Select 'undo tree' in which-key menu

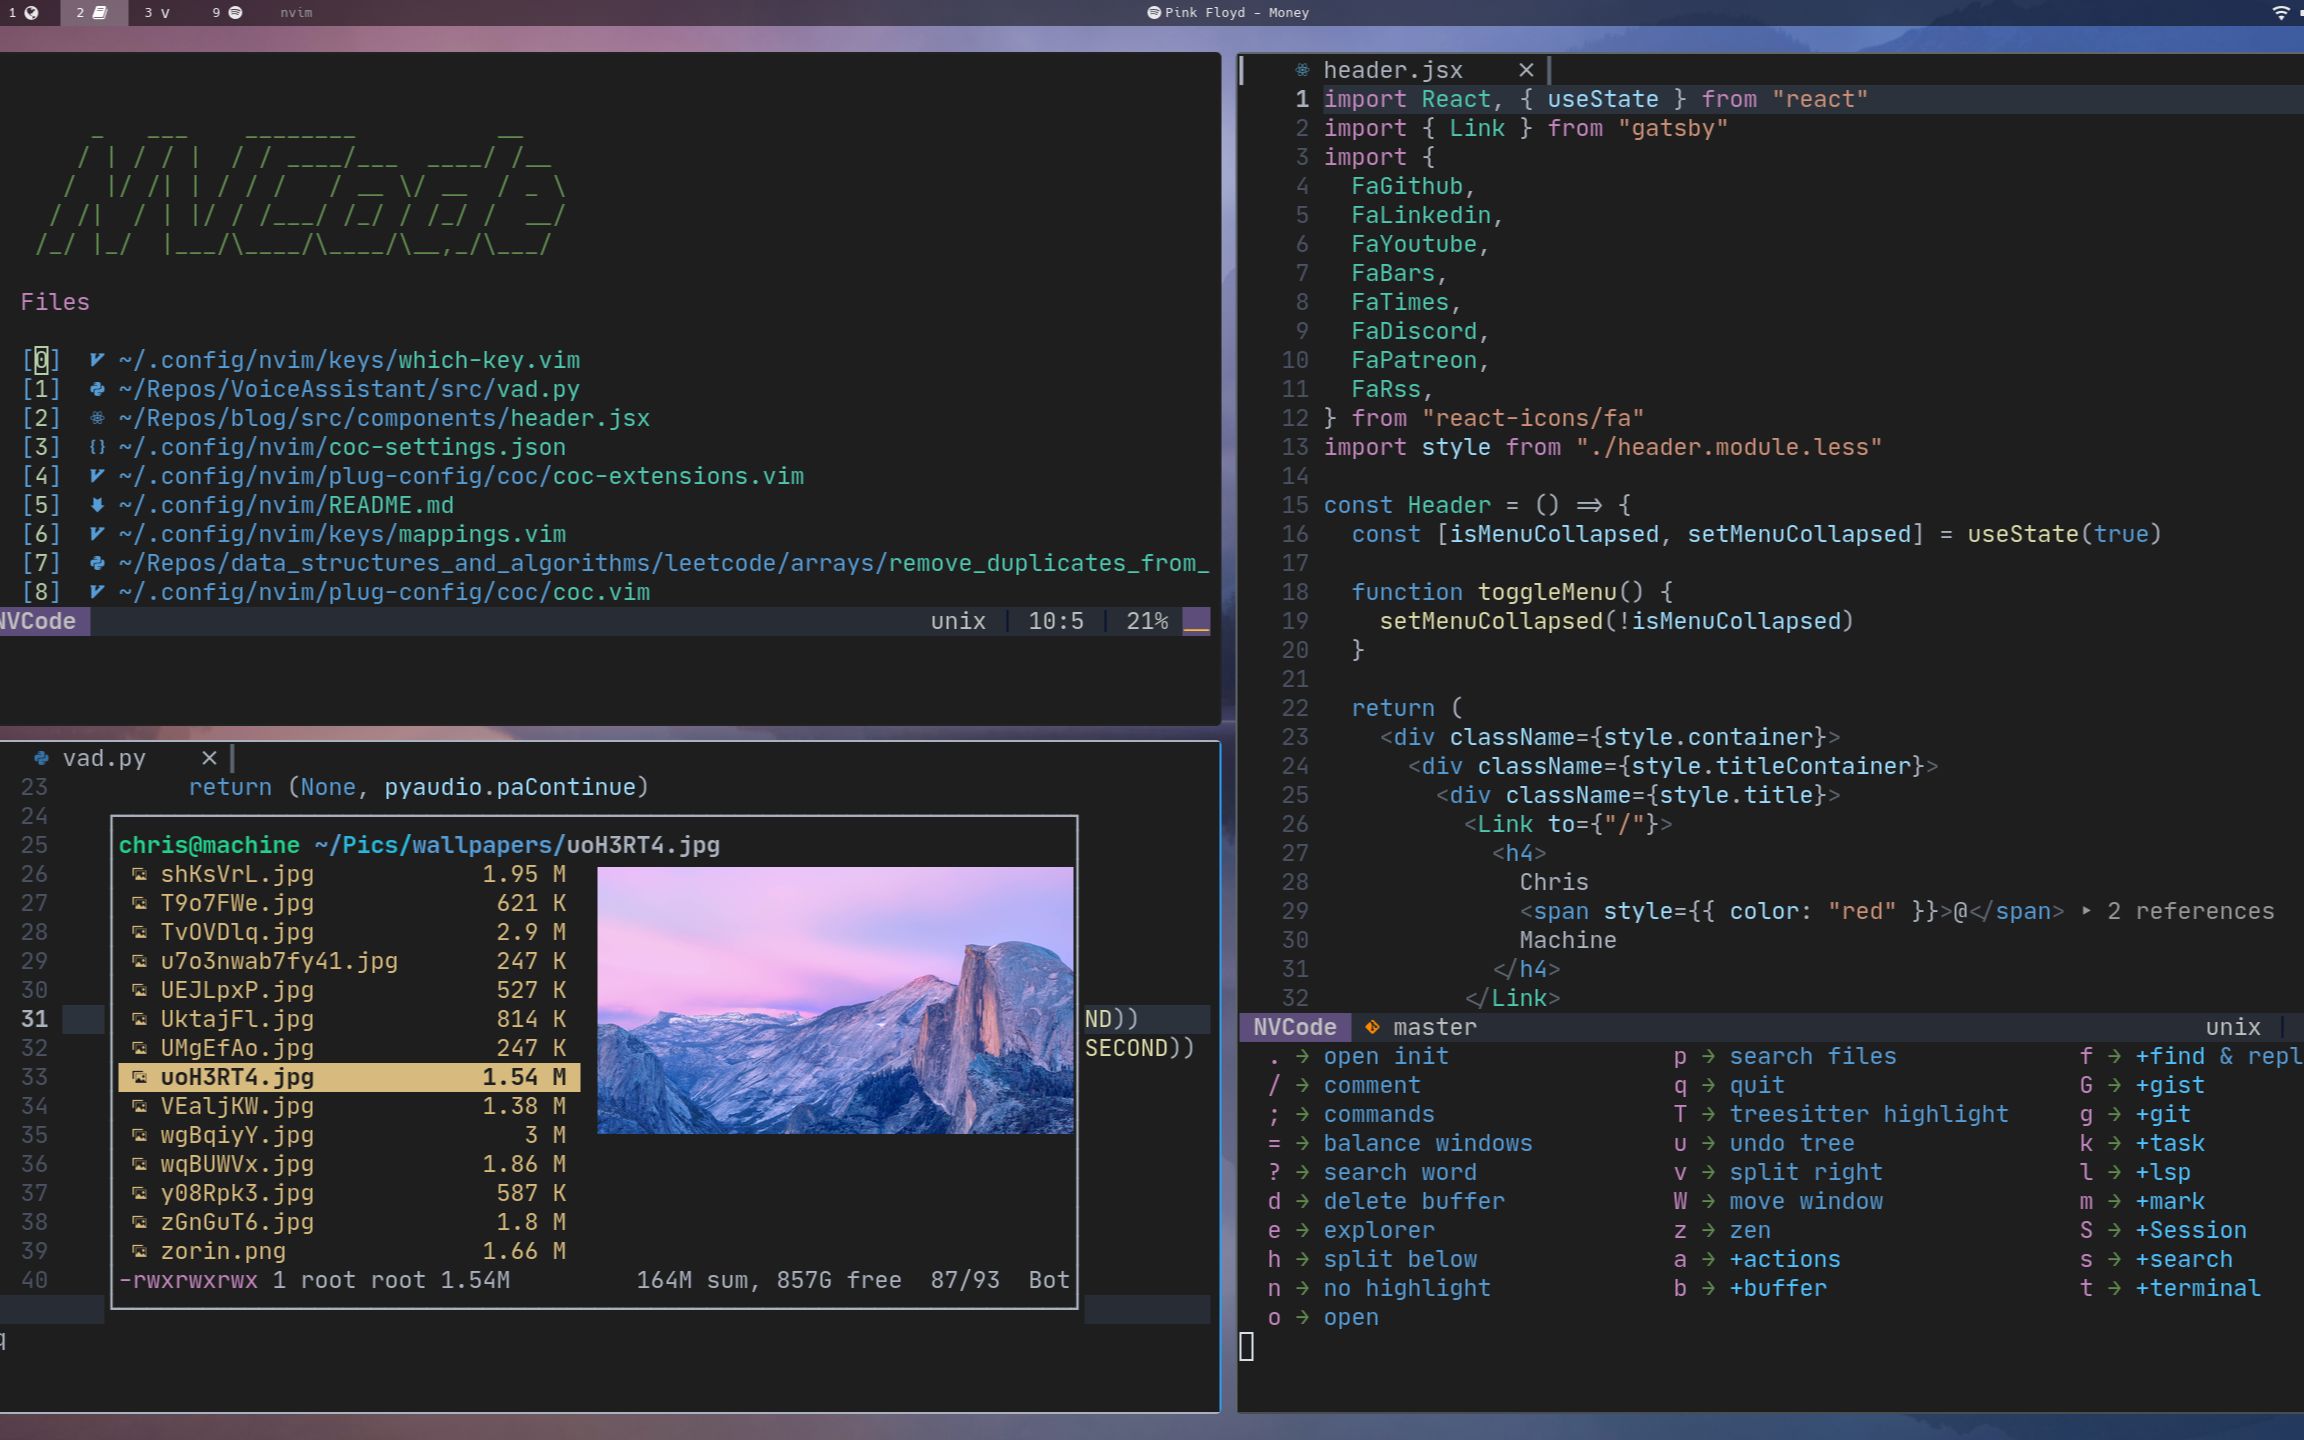coord(1792,1142)
